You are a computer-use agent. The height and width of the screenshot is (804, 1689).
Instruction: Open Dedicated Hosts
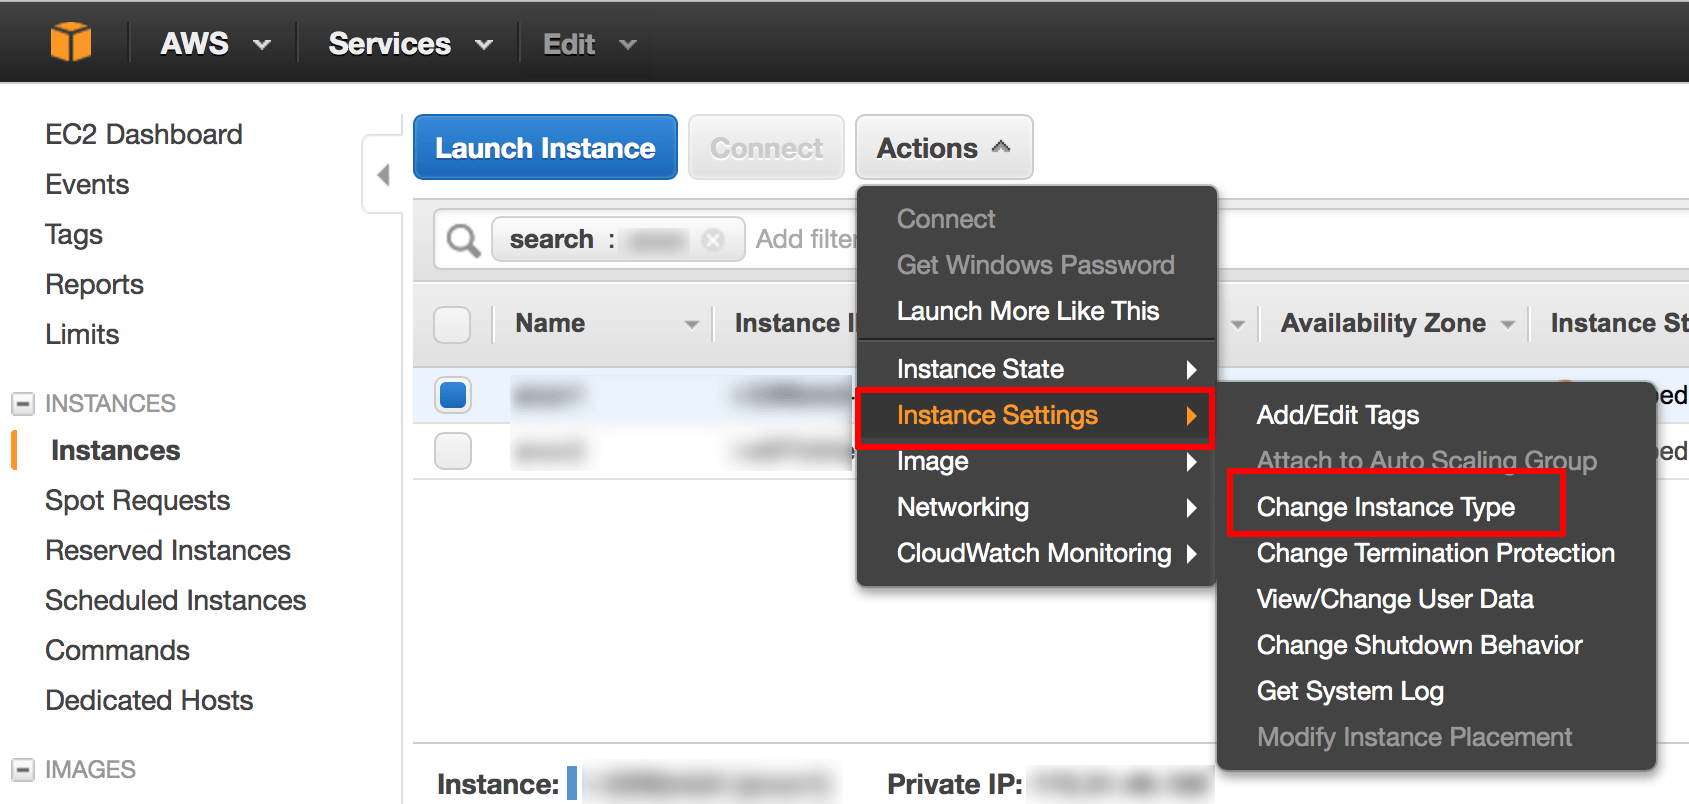pyautogui.click(x=149, y=701)
